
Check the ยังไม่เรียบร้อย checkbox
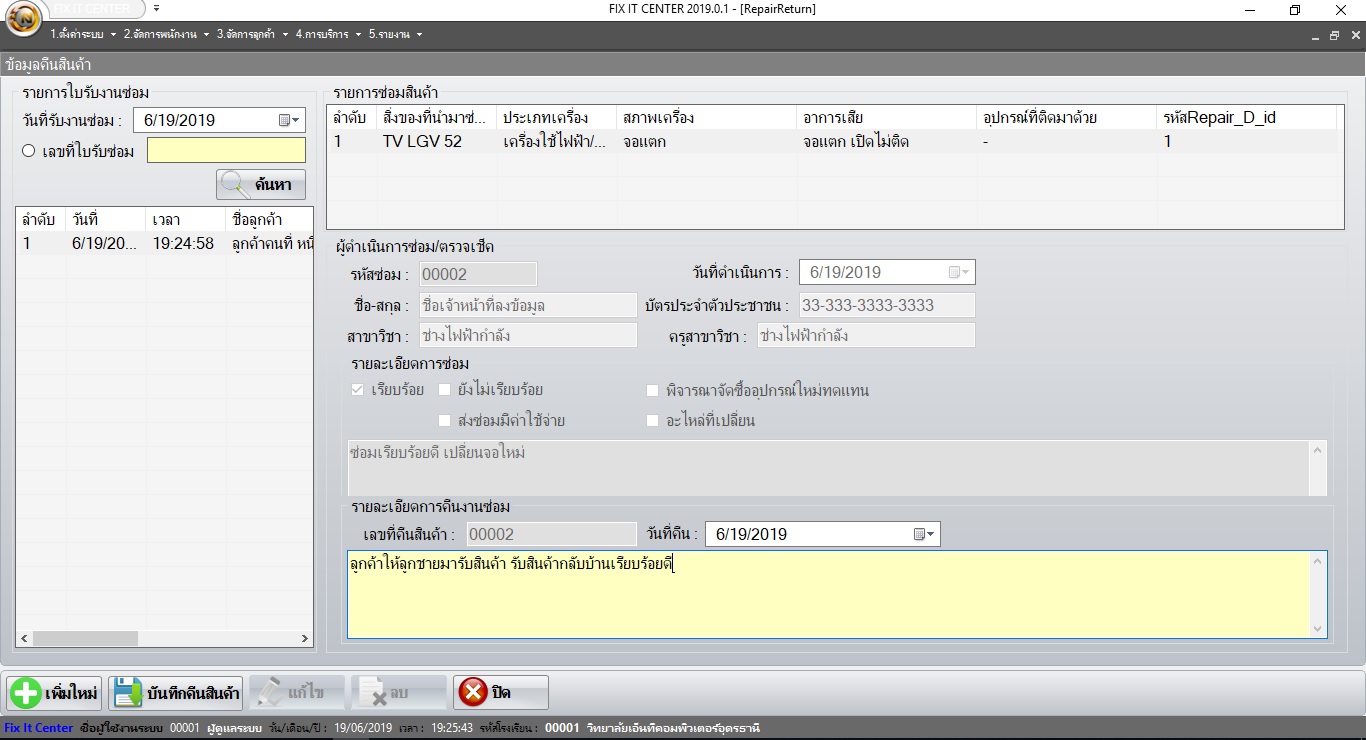coord(444,389)
